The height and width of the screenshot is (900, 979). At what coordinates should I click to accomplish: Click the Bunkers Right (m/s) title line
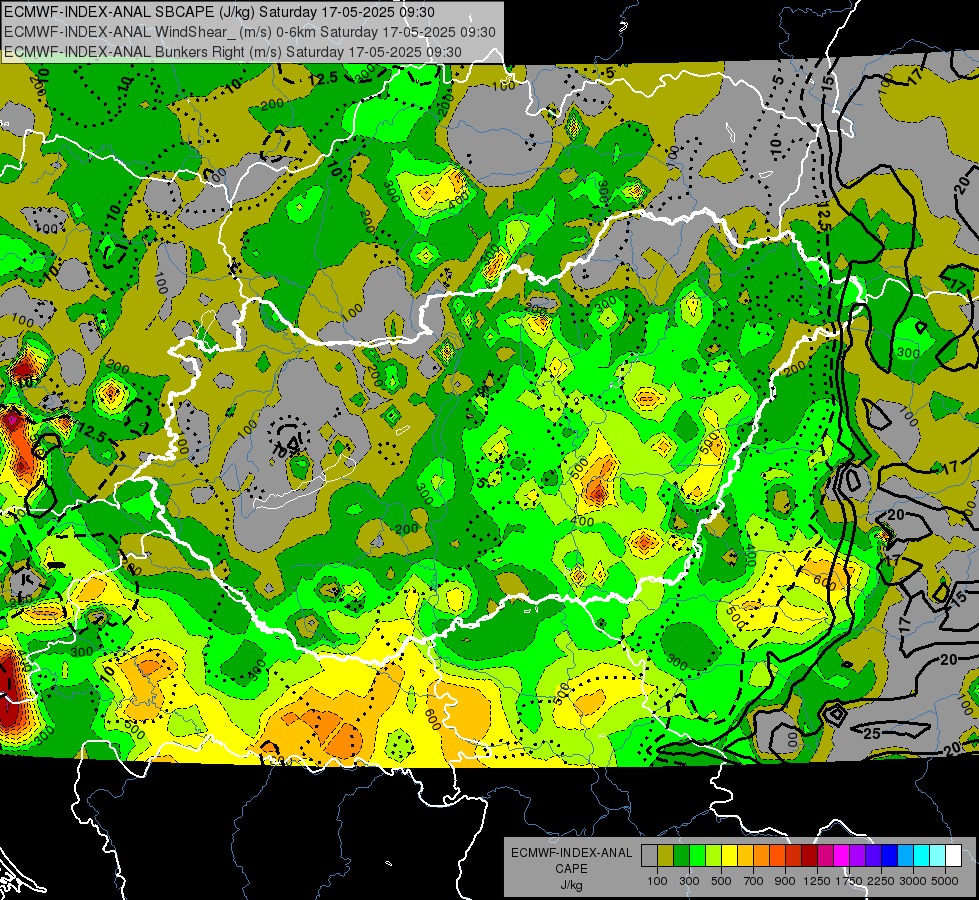click(233, 52)
